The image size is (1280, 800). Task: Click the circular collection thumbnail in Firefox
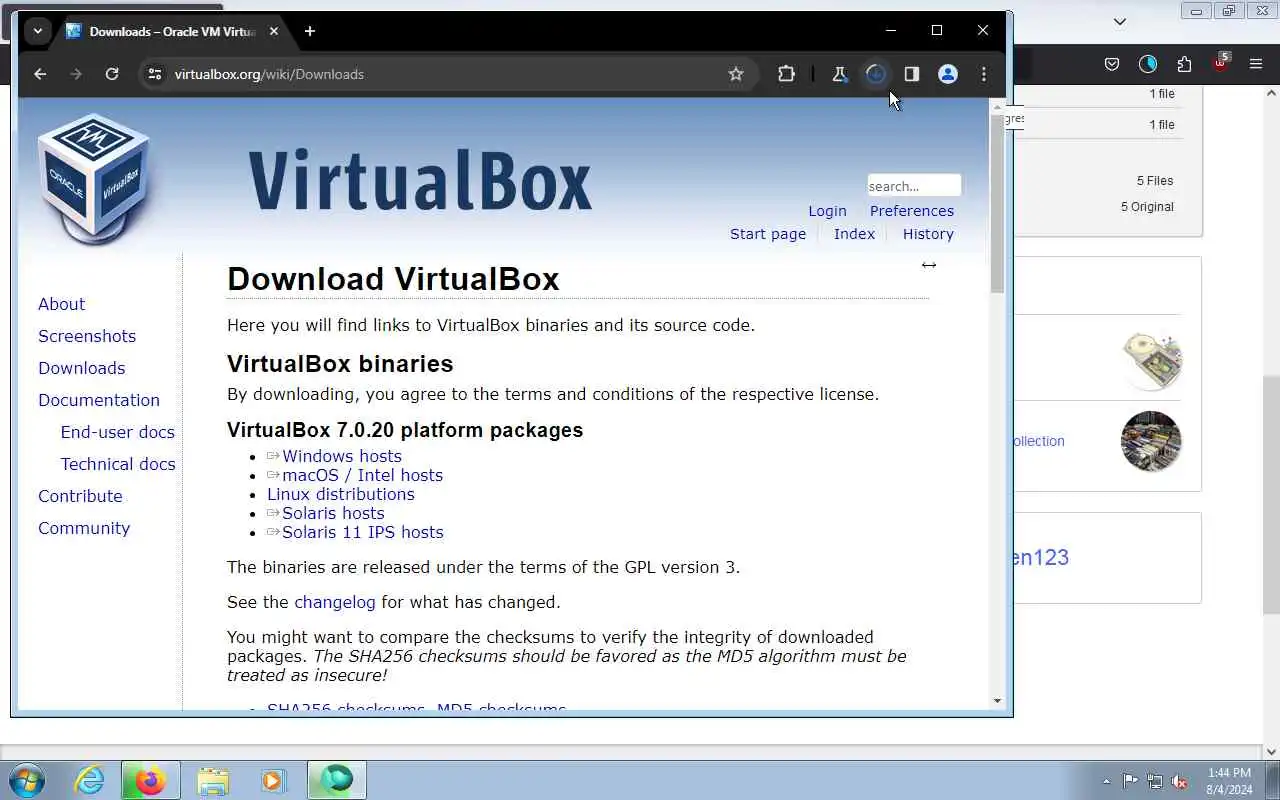[1151, 441]
